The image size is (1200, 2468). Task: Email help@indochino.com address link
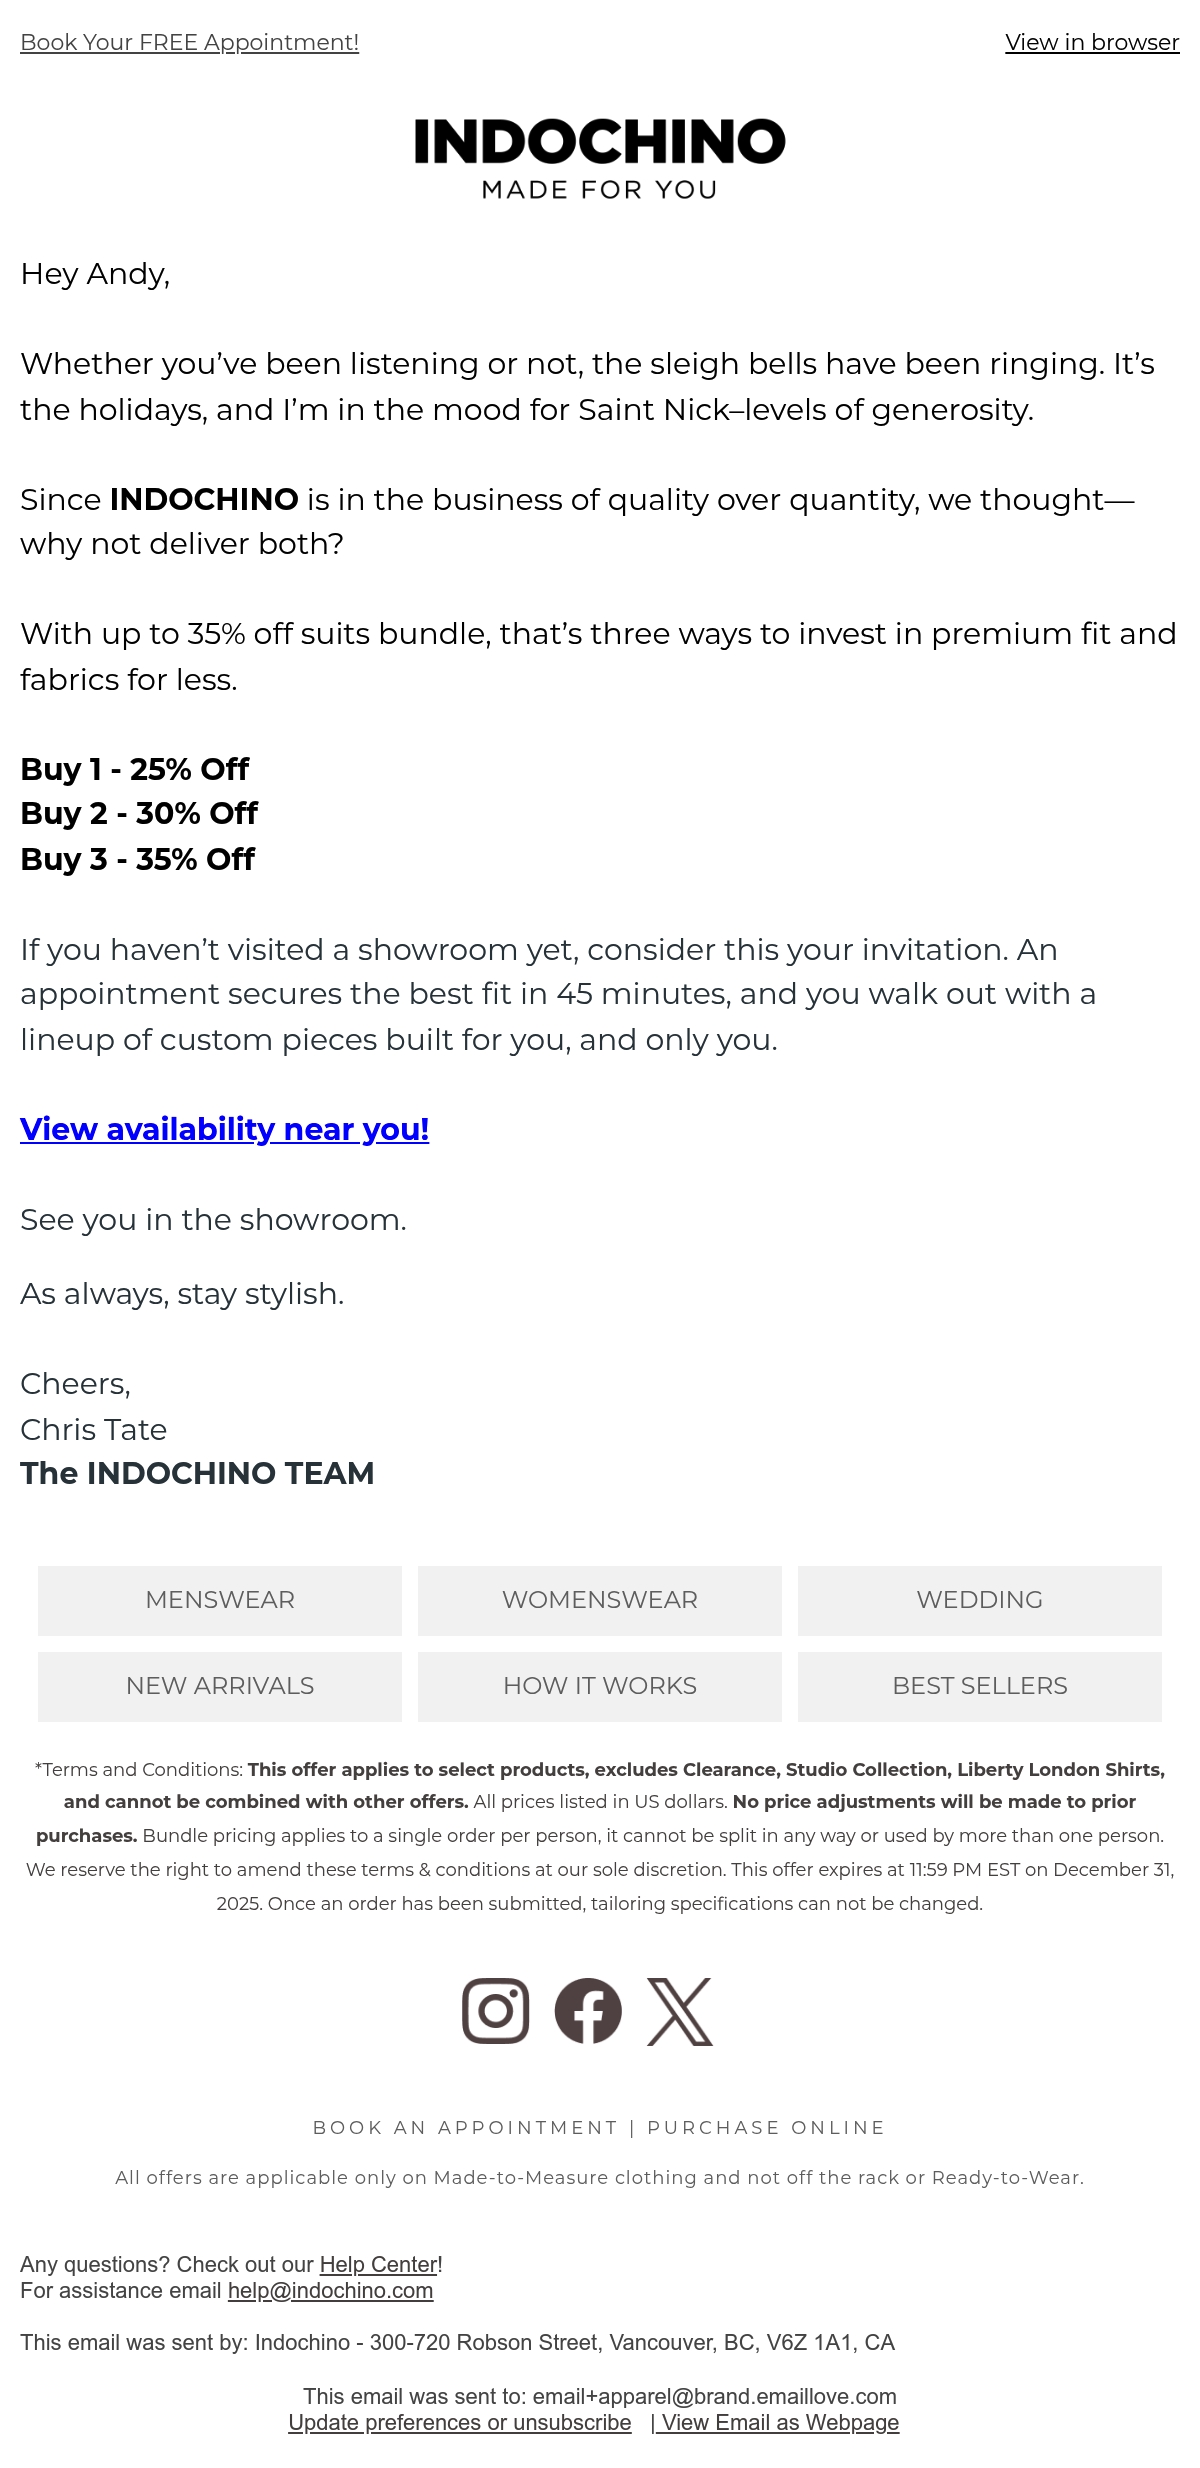[x=330, y=2290]
